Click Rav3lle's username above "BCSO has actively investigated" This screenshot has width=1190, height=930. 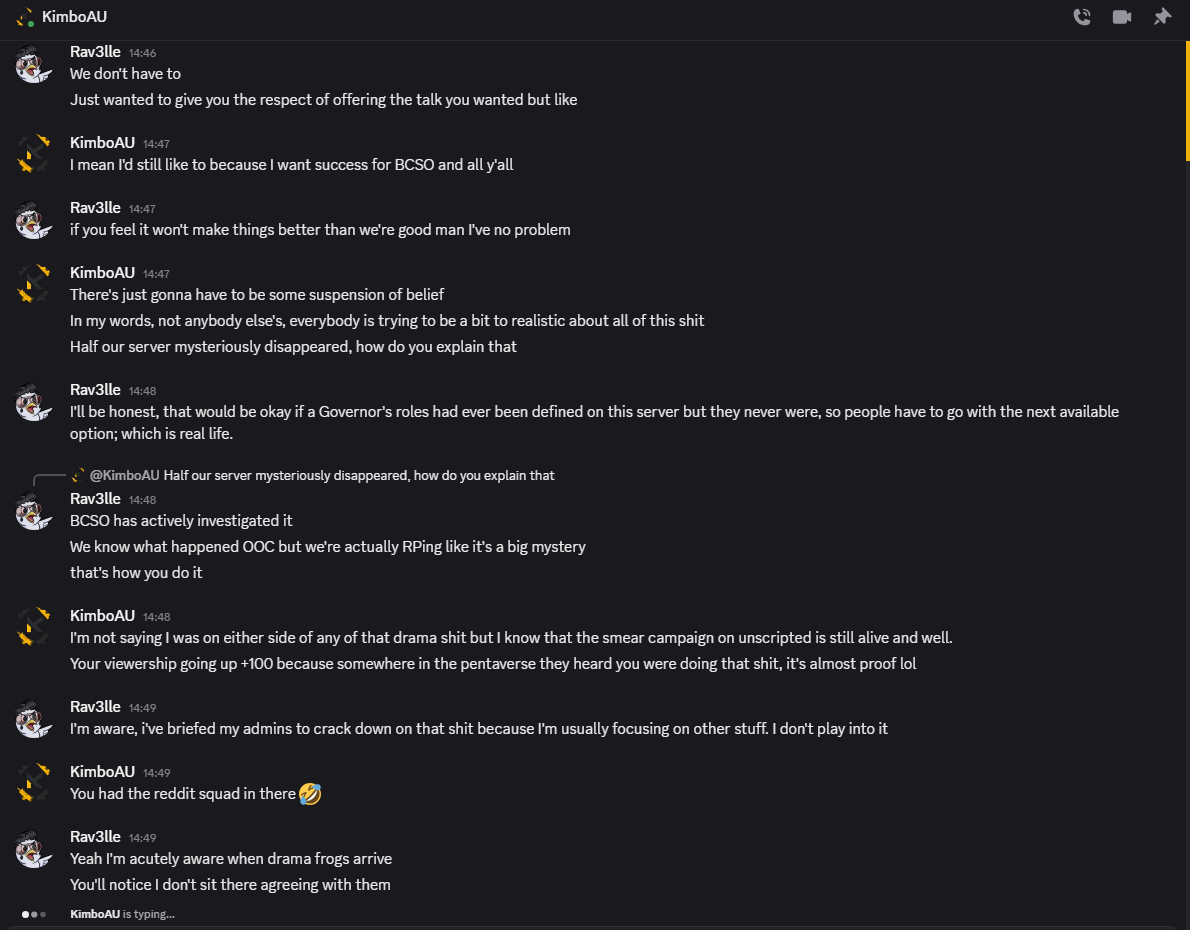[95, 498]
